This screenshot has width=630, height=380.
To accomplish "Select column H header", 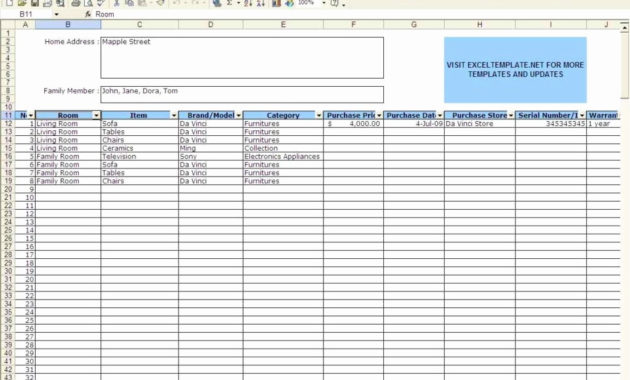I will click(x=480, y=25).
